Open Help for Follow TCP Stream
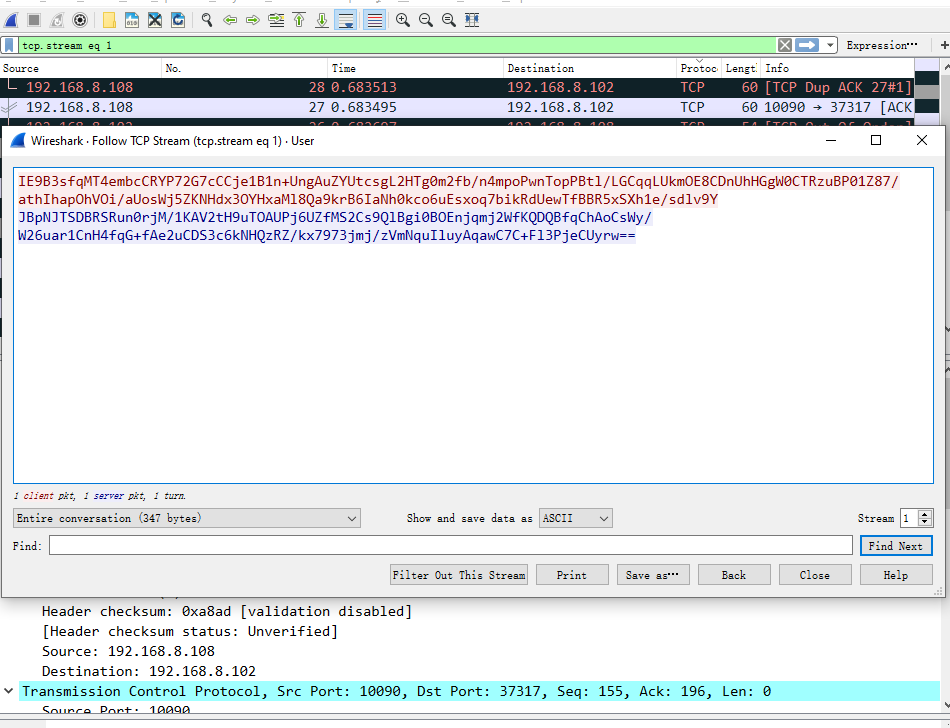The width and height of the screenshot is (950, 728). [x=895, y=575]
